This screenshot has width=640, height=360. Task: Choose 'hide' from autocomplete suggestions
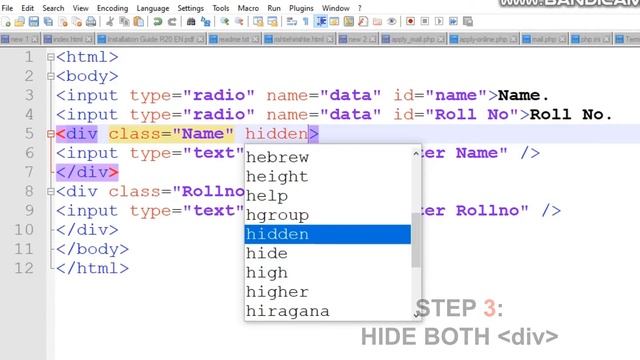[327, 253]
